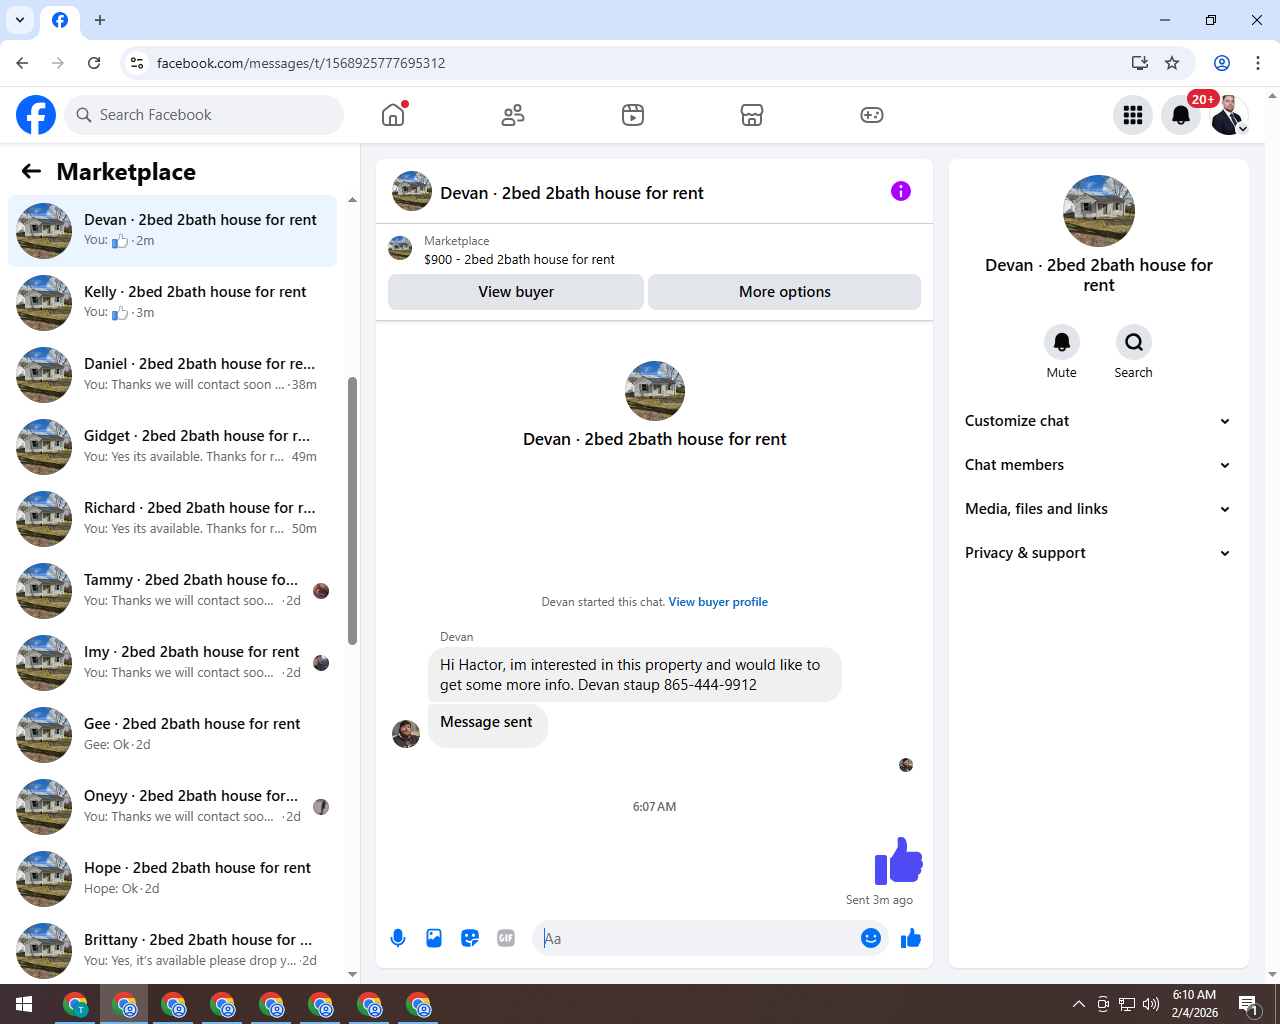Open the Brittany conversation
Screen dimensions: 1280x1024
click(172, 951)
